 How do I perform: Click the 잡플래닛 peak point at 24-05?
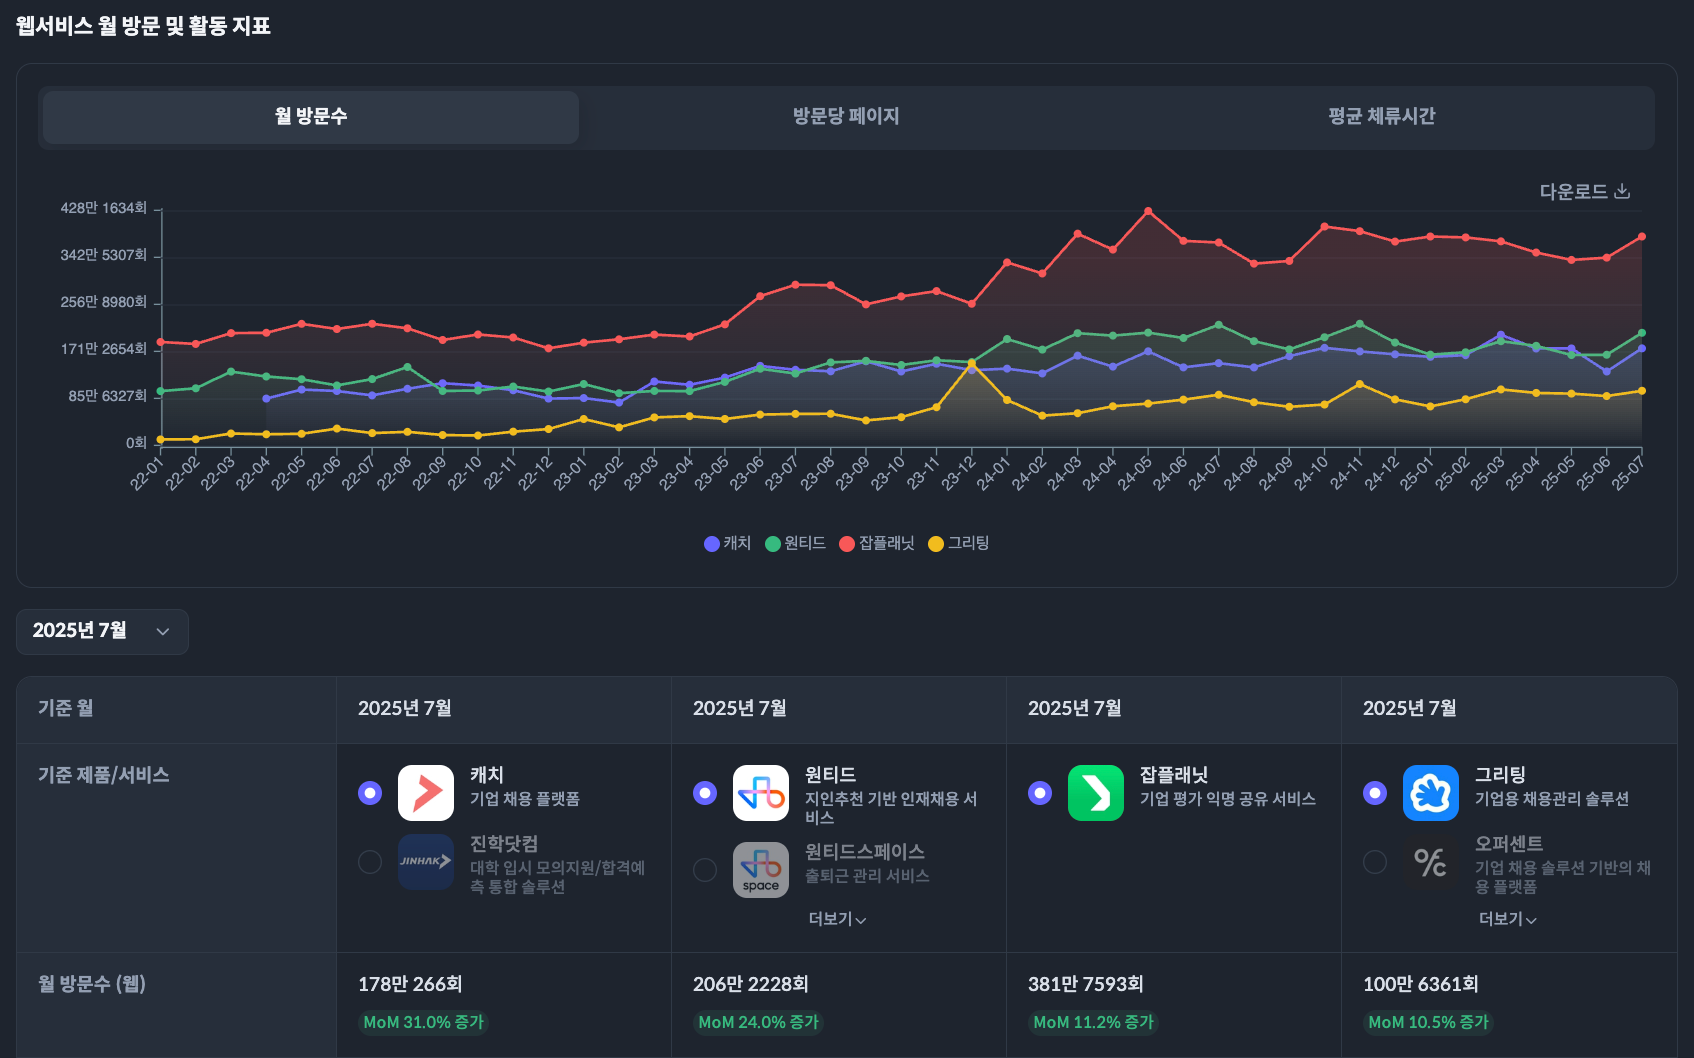(x=1148, y=211)
